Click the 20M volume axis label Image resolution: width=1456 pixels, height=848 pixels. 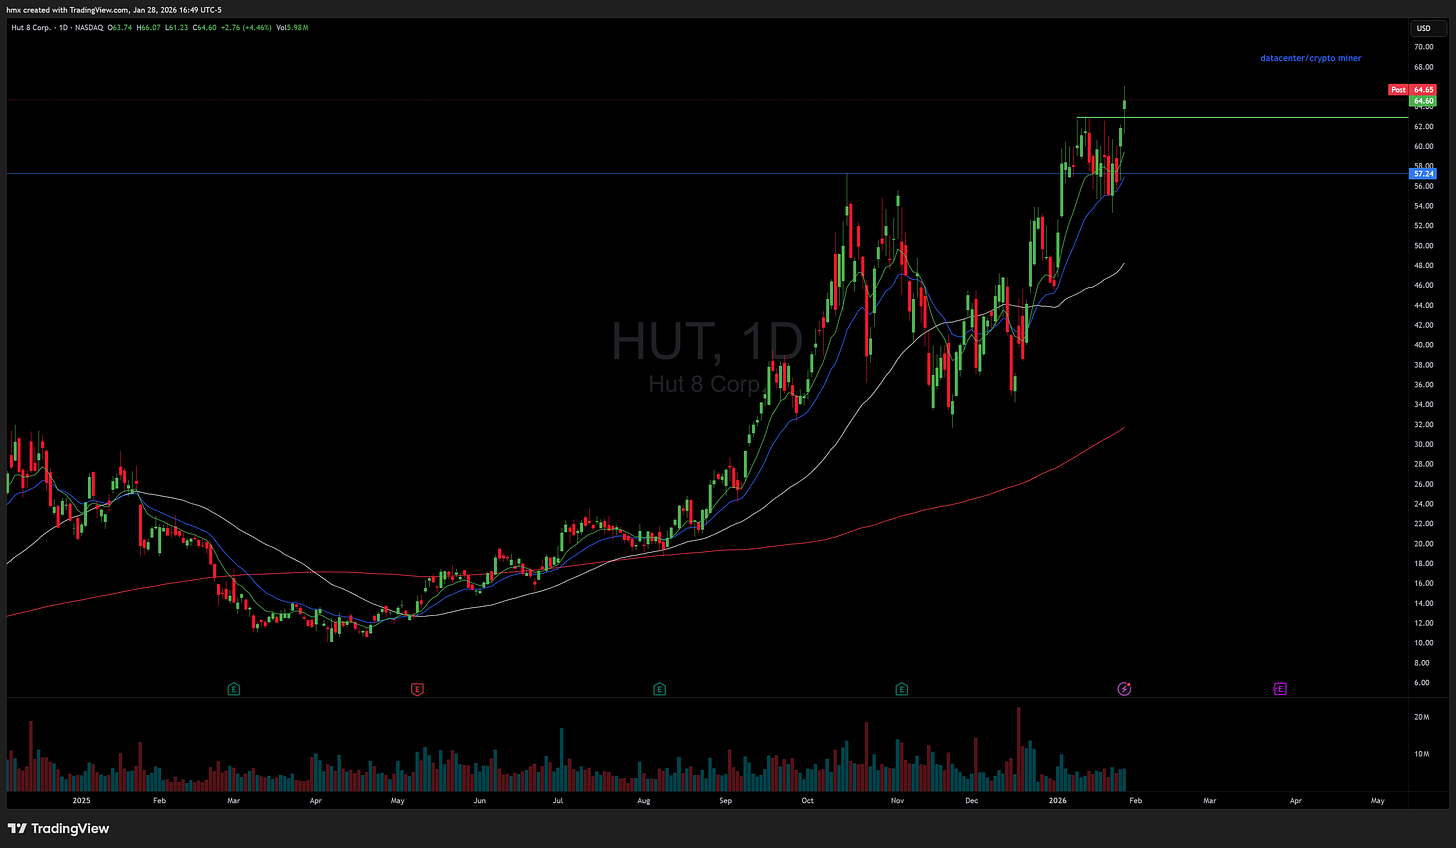click(1420, 717)
